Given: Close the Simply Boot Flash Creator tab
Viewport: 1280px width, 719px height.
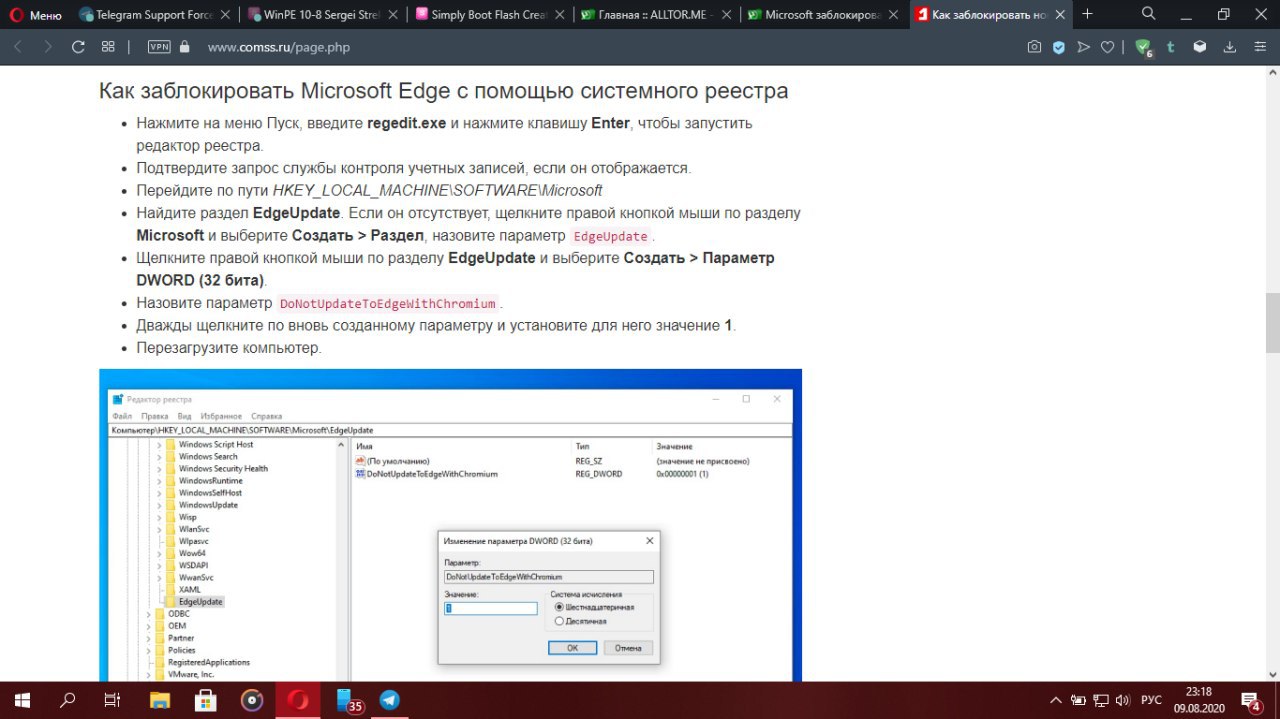Looking at the screenshot, I should (x=559, y=15).
